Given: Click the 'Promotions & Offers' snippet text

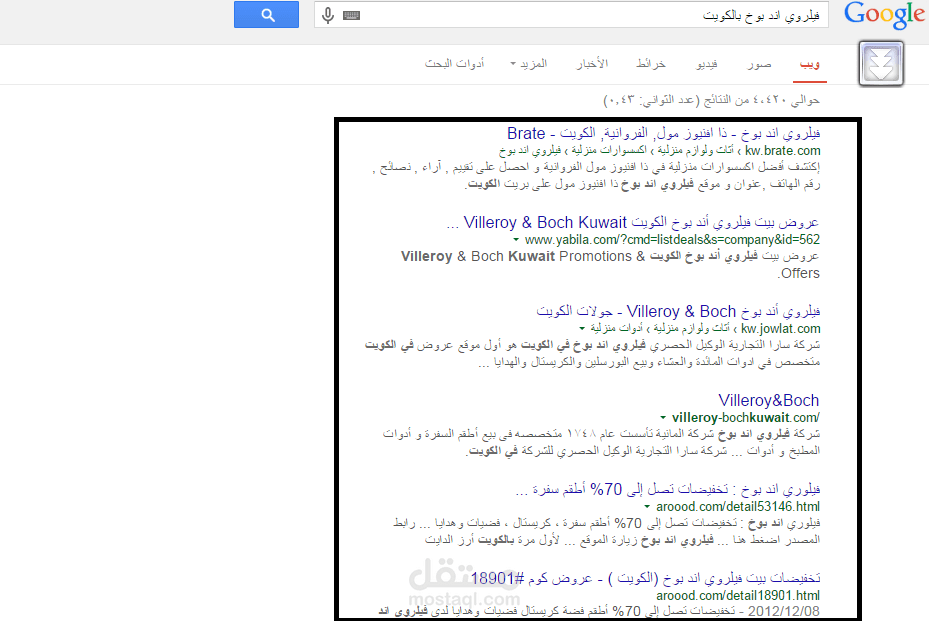Looking at the screenshot, I should (x=610, y=264).
